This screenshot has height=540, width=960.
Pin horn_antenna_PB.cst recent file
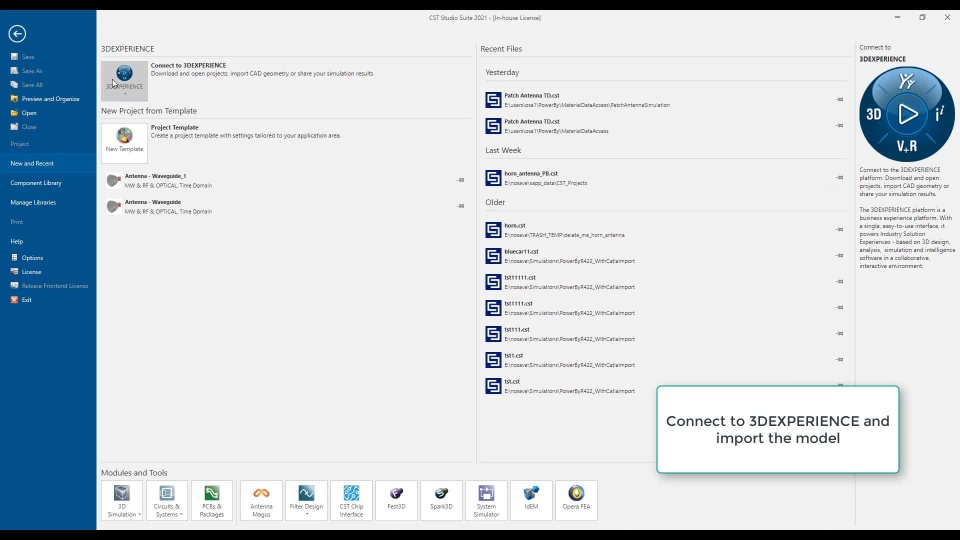pyautogui.click(x=839, y=178)
